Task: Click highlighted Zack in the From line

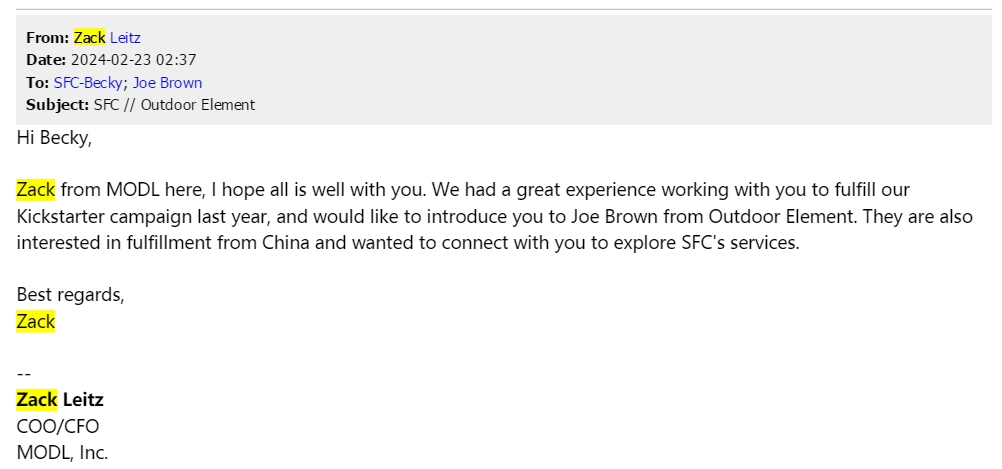Action: pos(89,38)
